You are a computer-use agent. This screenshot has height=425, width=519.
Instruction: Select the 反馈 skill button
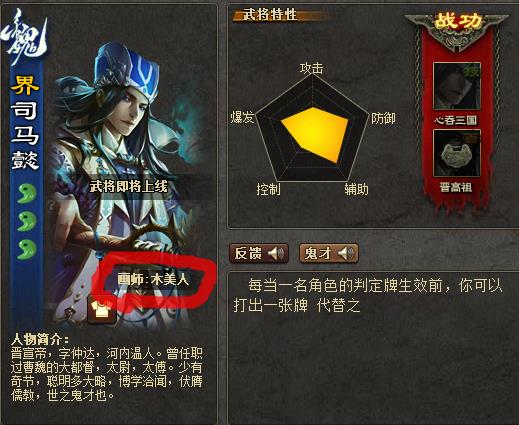click(259, 254)
